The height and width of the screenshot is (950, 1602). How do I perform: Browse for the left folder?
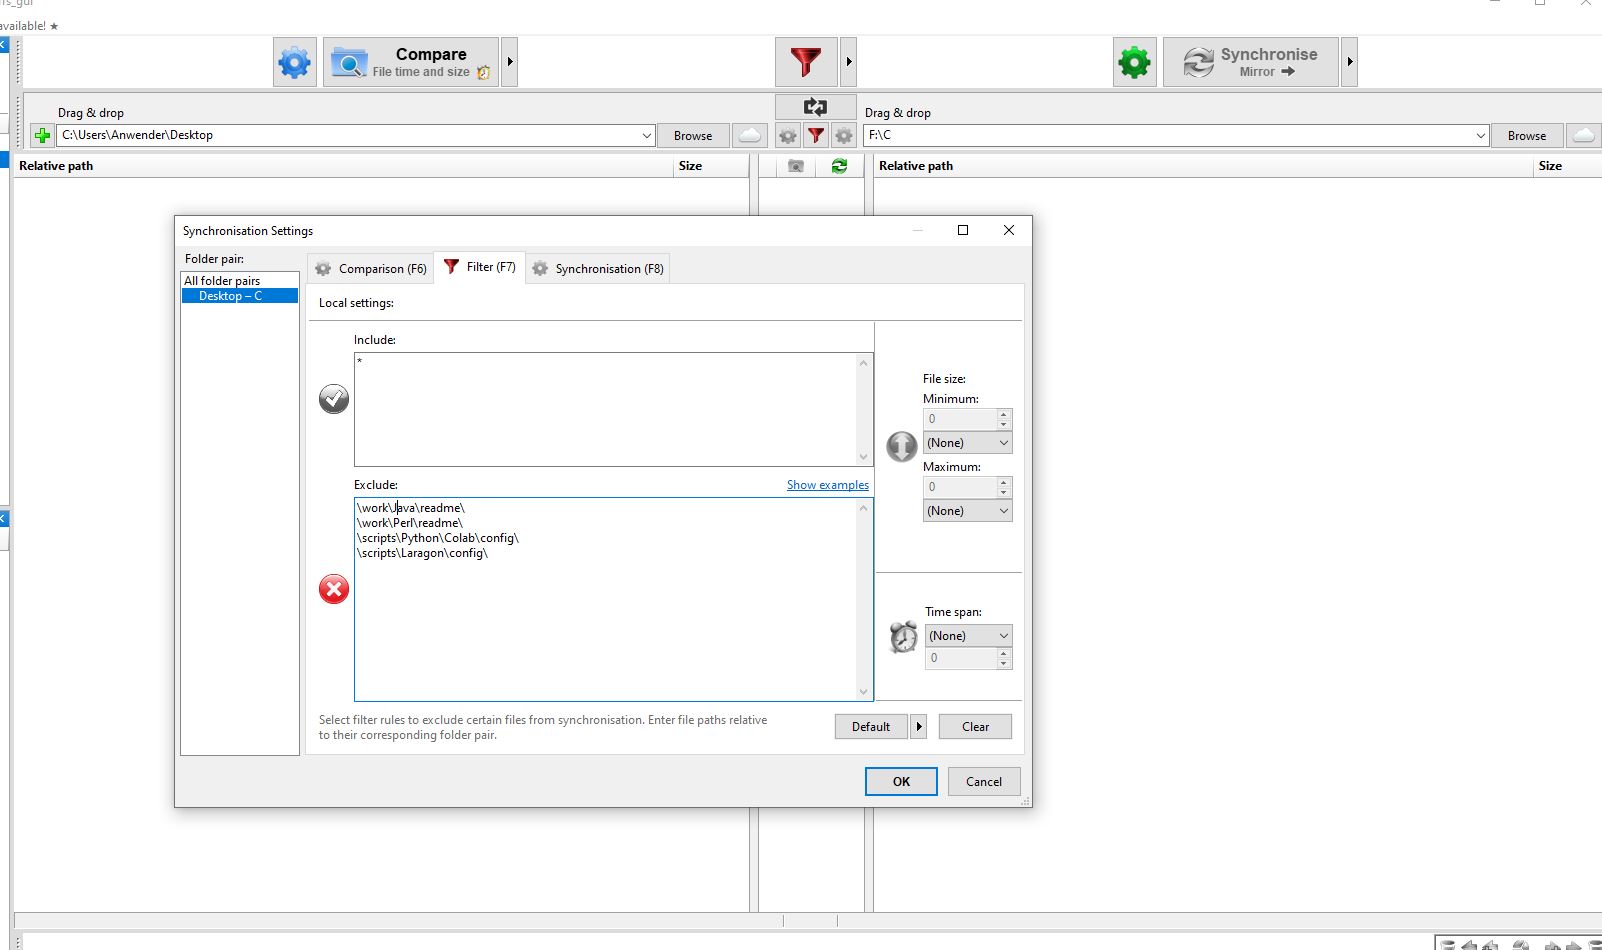693,135
